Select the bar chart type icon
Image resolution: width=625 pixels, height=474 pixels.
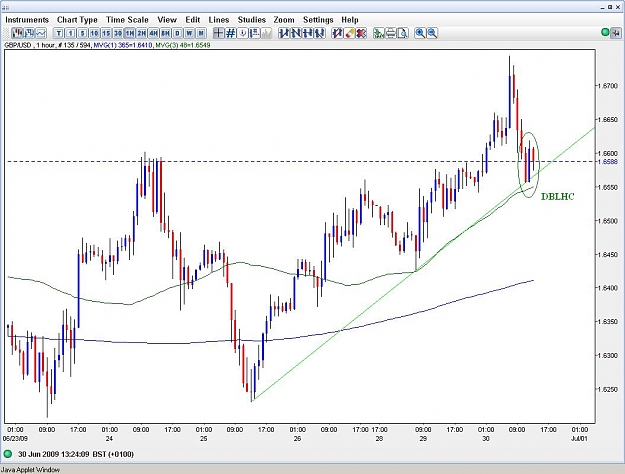pos(29,33)
